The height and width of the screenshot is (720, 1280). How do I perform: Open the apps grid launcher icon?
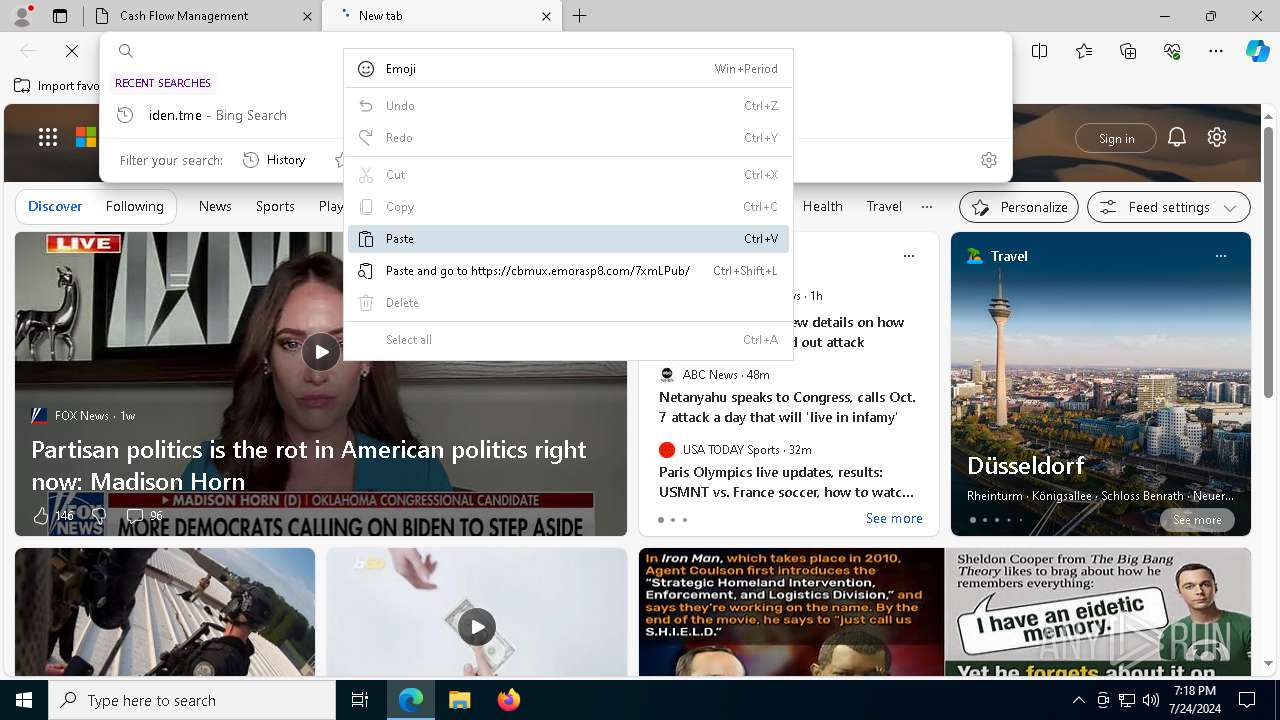pyautogui.click(x=48, y=138)
